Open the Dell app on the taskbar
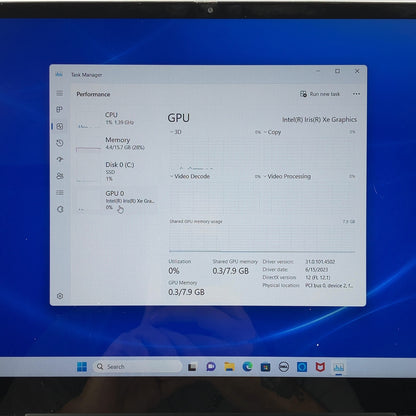This screenshot has height=416, width=416. click(x=284, y=367)
